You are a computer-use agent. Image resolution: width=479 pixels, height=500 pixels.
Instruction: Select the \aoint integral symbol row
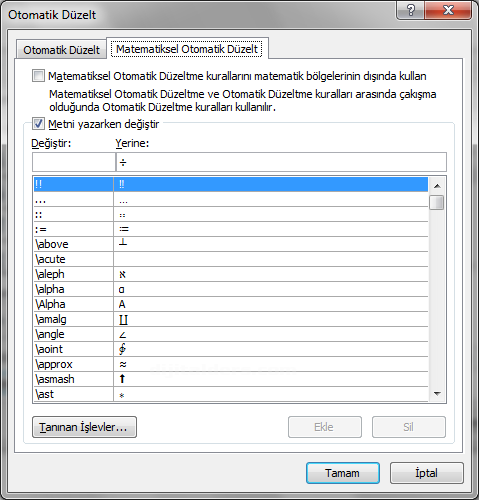(231, 349)
